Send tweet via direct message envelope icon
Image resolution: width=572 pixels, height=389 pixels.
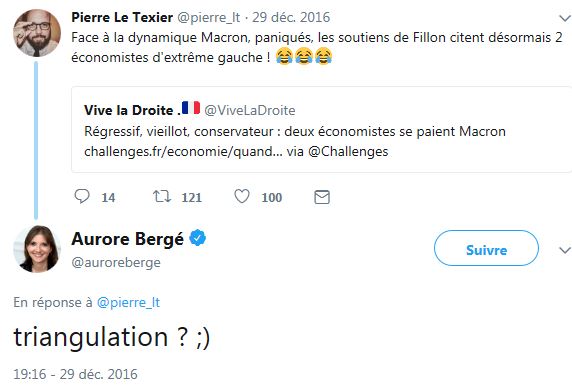click(322, 197)
